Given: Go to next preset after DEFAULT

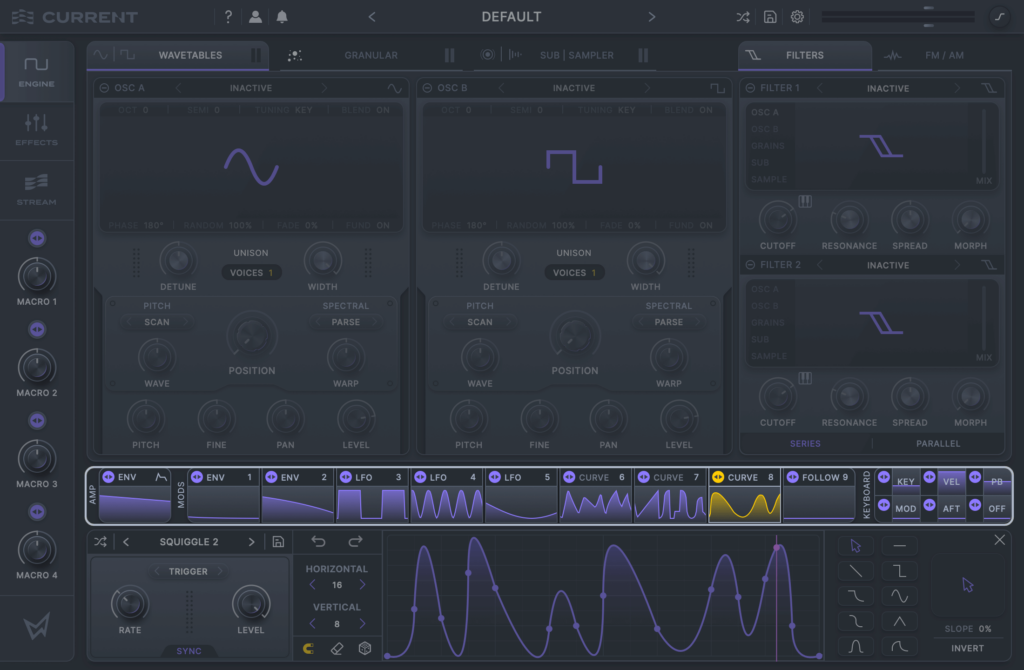Looking at the screenshot, I should coord(652,17).
